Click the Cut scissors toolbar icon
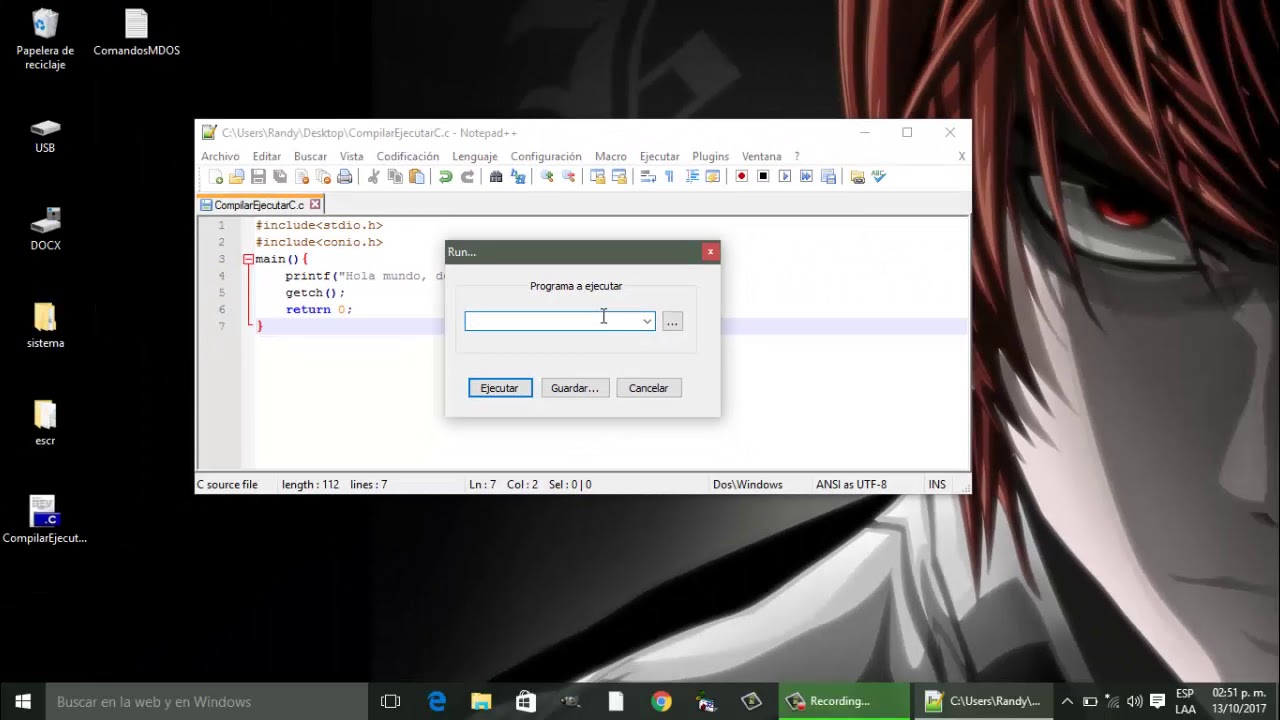Viewport: 1280px width, 720px height. (x=374, y=177)
